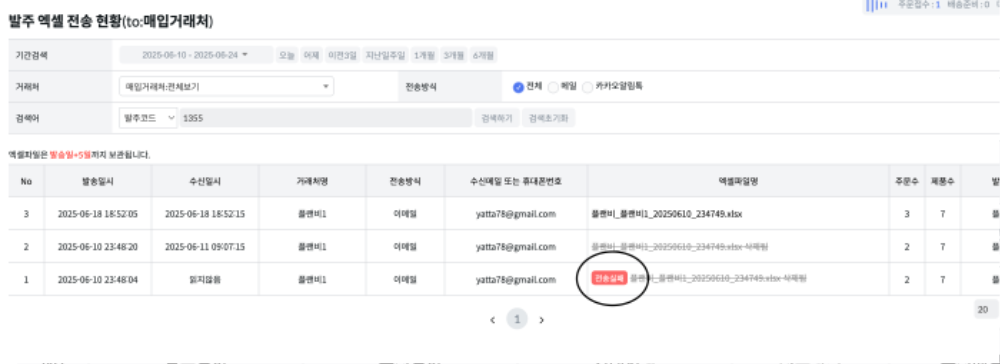Click the No column header
The image size is (1000, 364).
[x=26, y=181]
